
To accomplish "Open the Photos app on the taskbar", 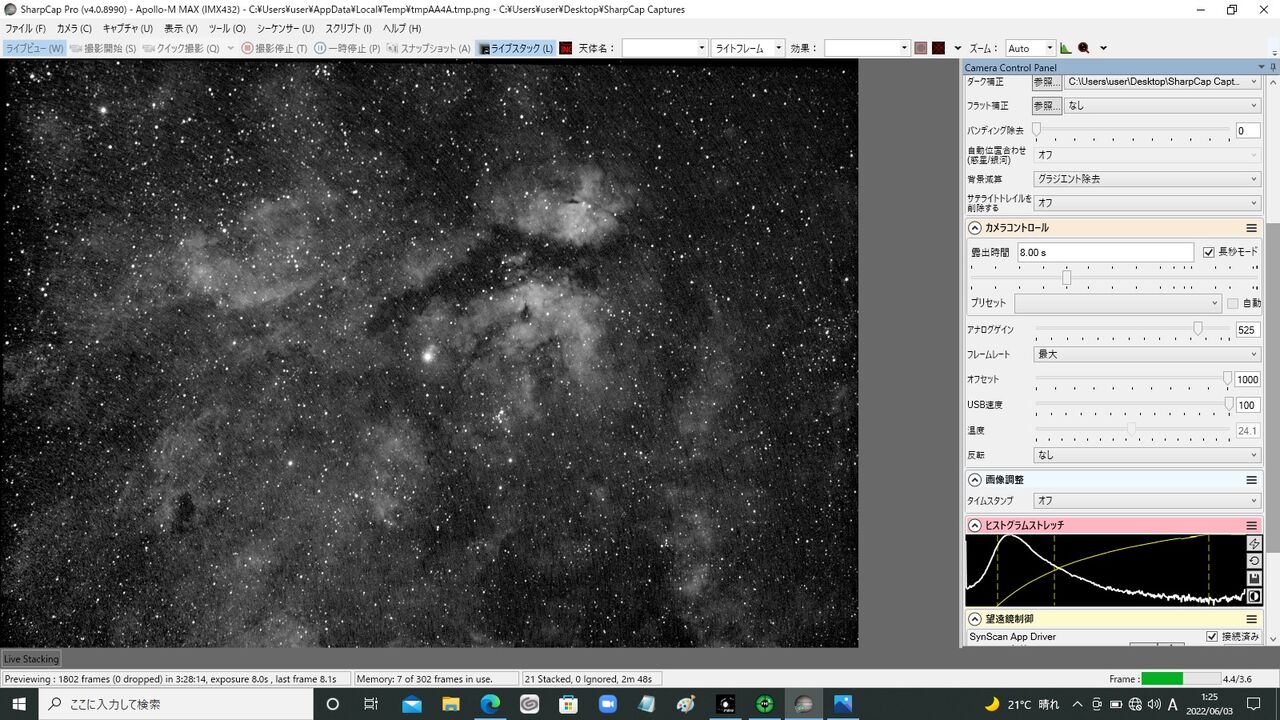I will [x=842, y=704].
